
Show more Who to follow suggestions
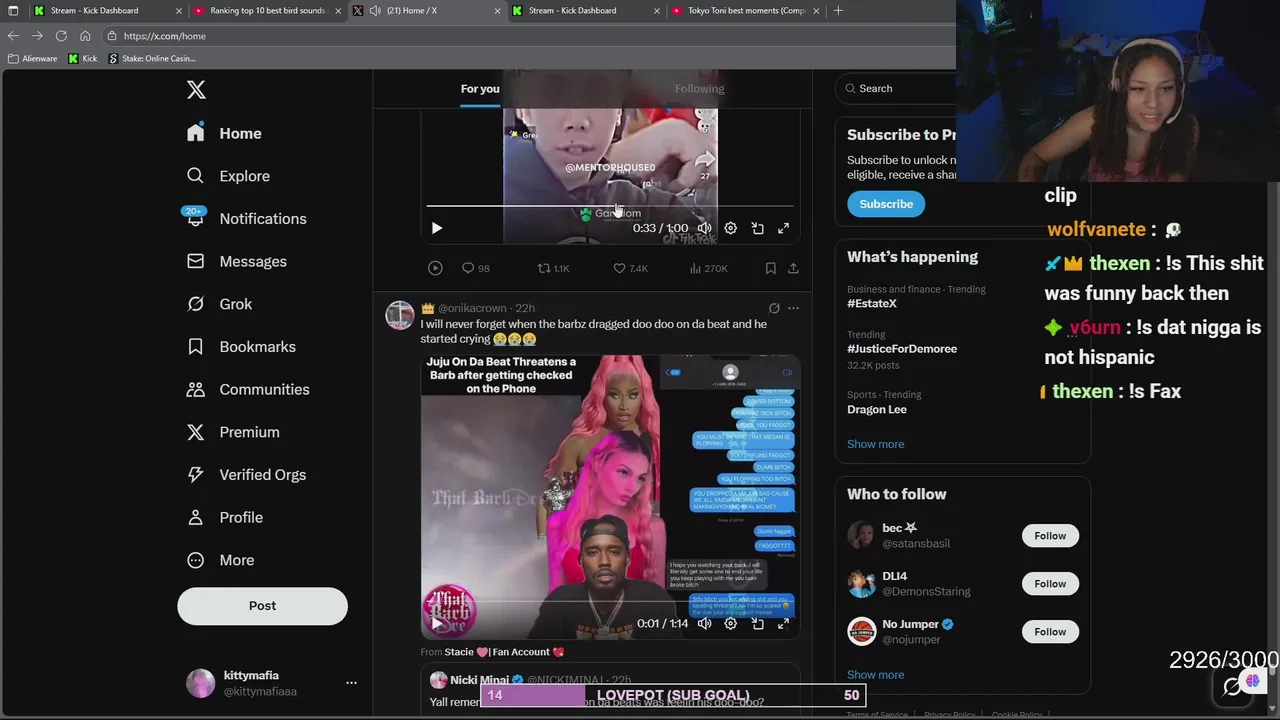point(875,675)
